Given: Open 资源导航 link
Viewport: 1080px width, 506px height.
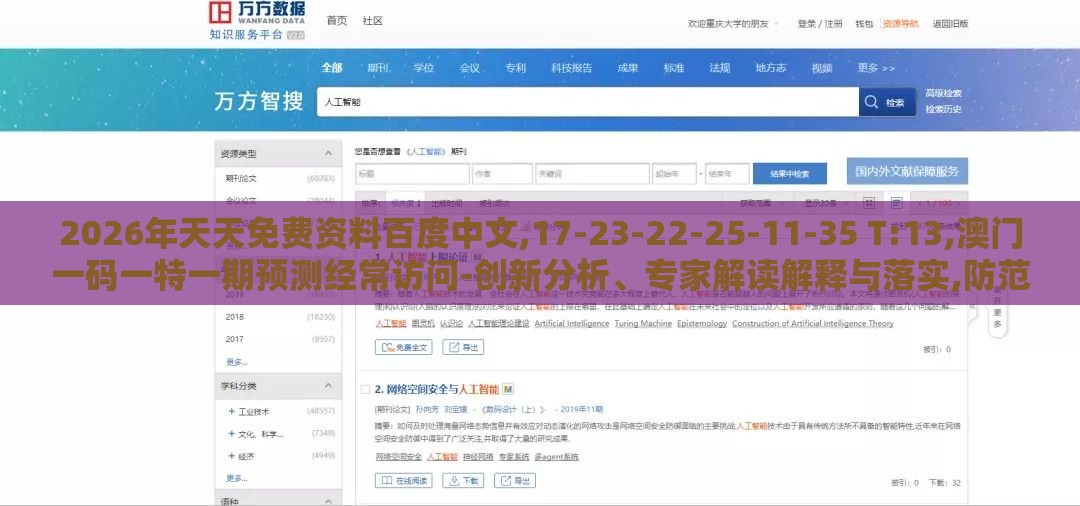Looking at the screenshot, I should tap(901, 23).
